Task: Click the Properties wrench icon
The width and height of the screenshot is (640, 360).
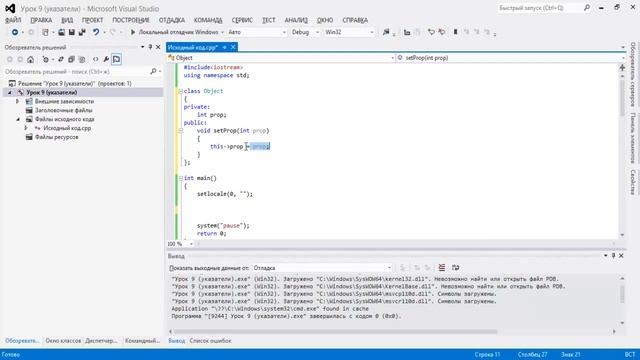Action: 106,60
